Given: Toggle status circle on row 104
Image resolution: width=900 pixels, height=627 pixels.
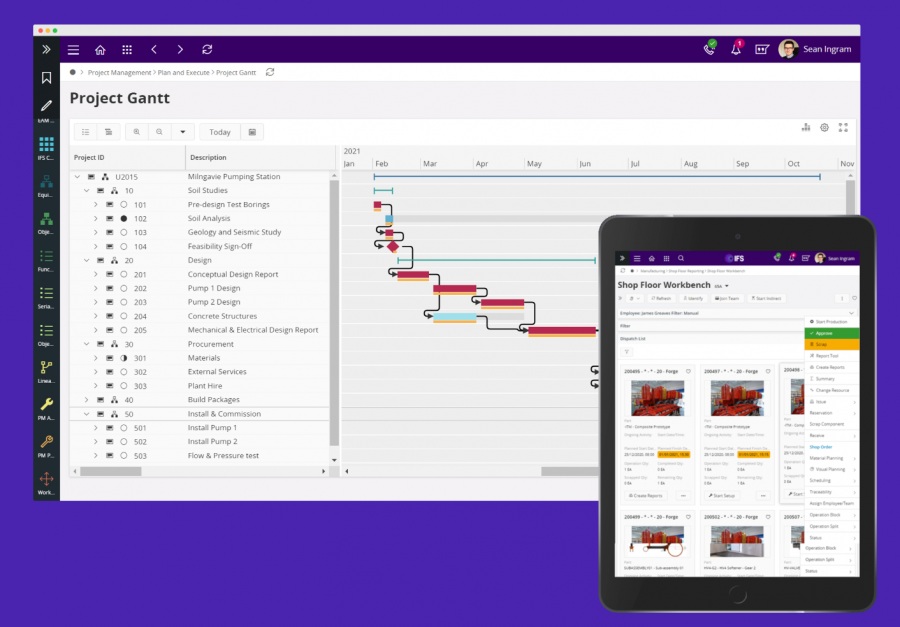Looking at the screenshot, I should (123, 246).
